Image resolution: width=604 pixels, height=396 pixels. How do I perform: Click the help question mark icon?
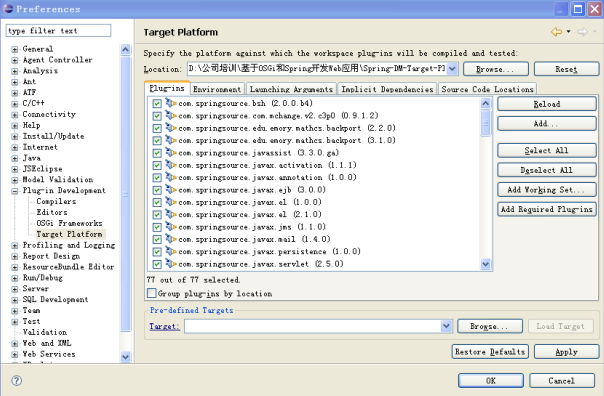coord(17,381)
